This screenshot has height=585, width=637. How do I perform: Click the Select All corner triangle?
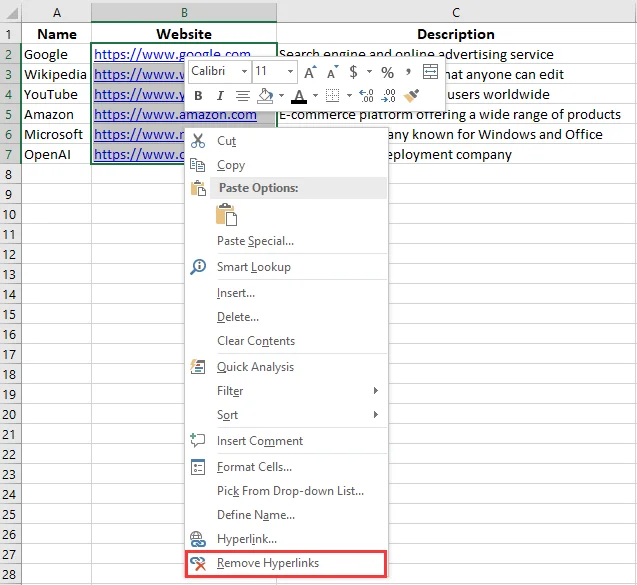(12, 13)
